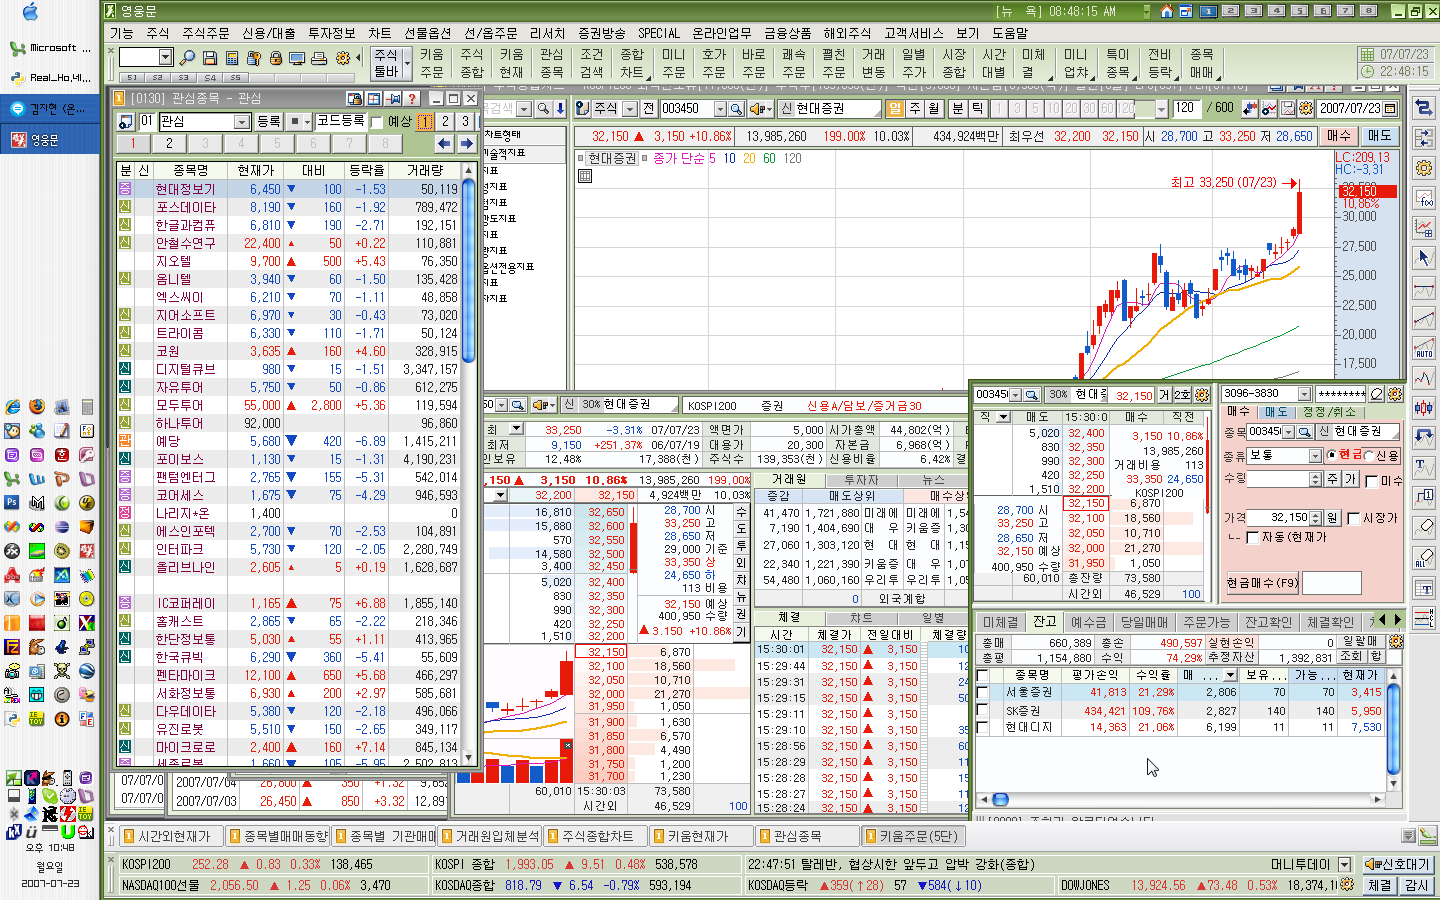Click the AUTO trendline icon in right sidebar
This screenshot has height=900, width=1440.
(x=1424, y=348)
